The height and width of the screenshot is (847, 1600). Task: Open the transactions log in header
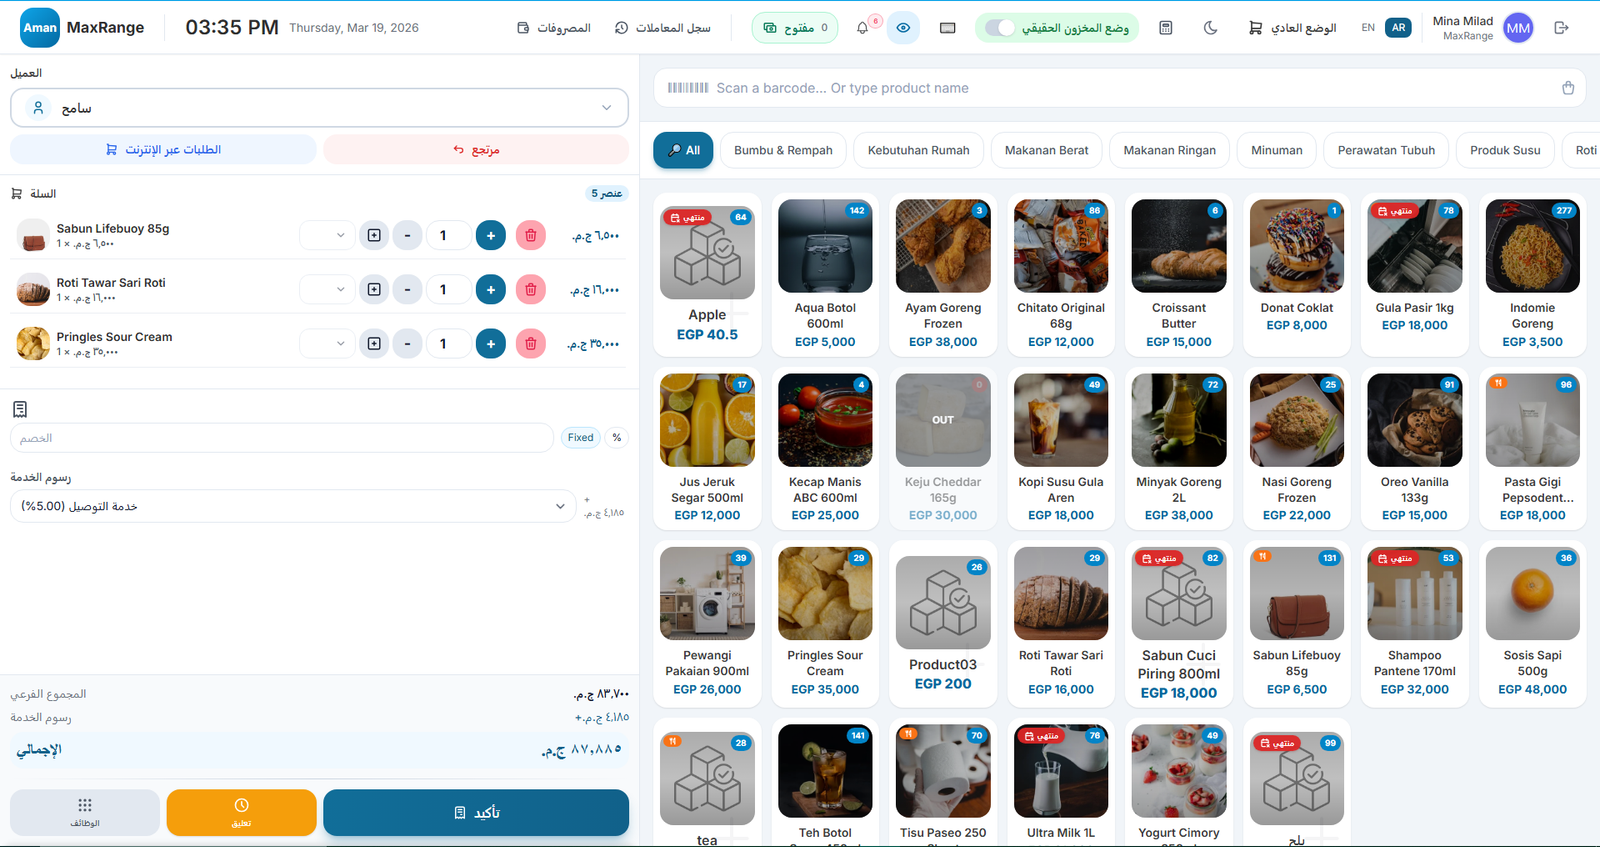662,28
